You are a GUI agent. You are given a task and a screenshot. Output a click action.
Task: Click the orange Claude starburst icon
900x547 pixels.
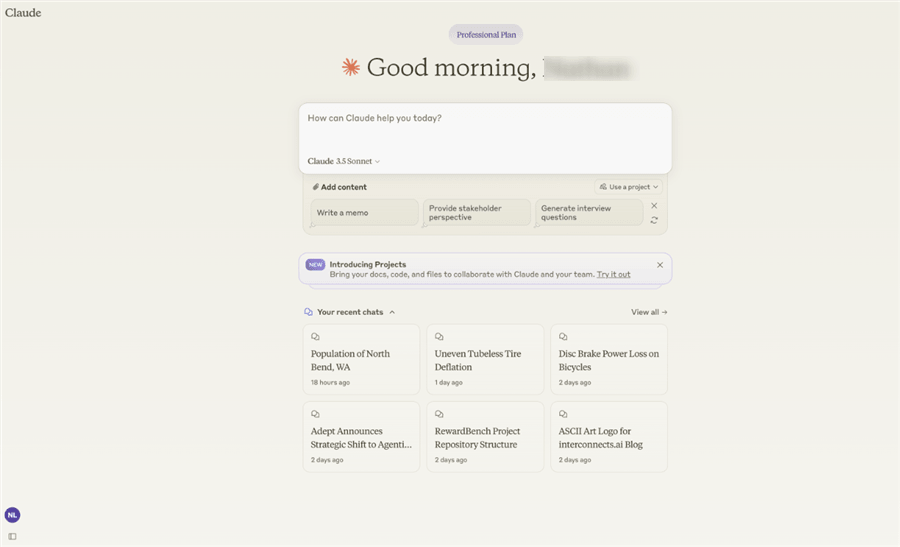tap(351, 67)
